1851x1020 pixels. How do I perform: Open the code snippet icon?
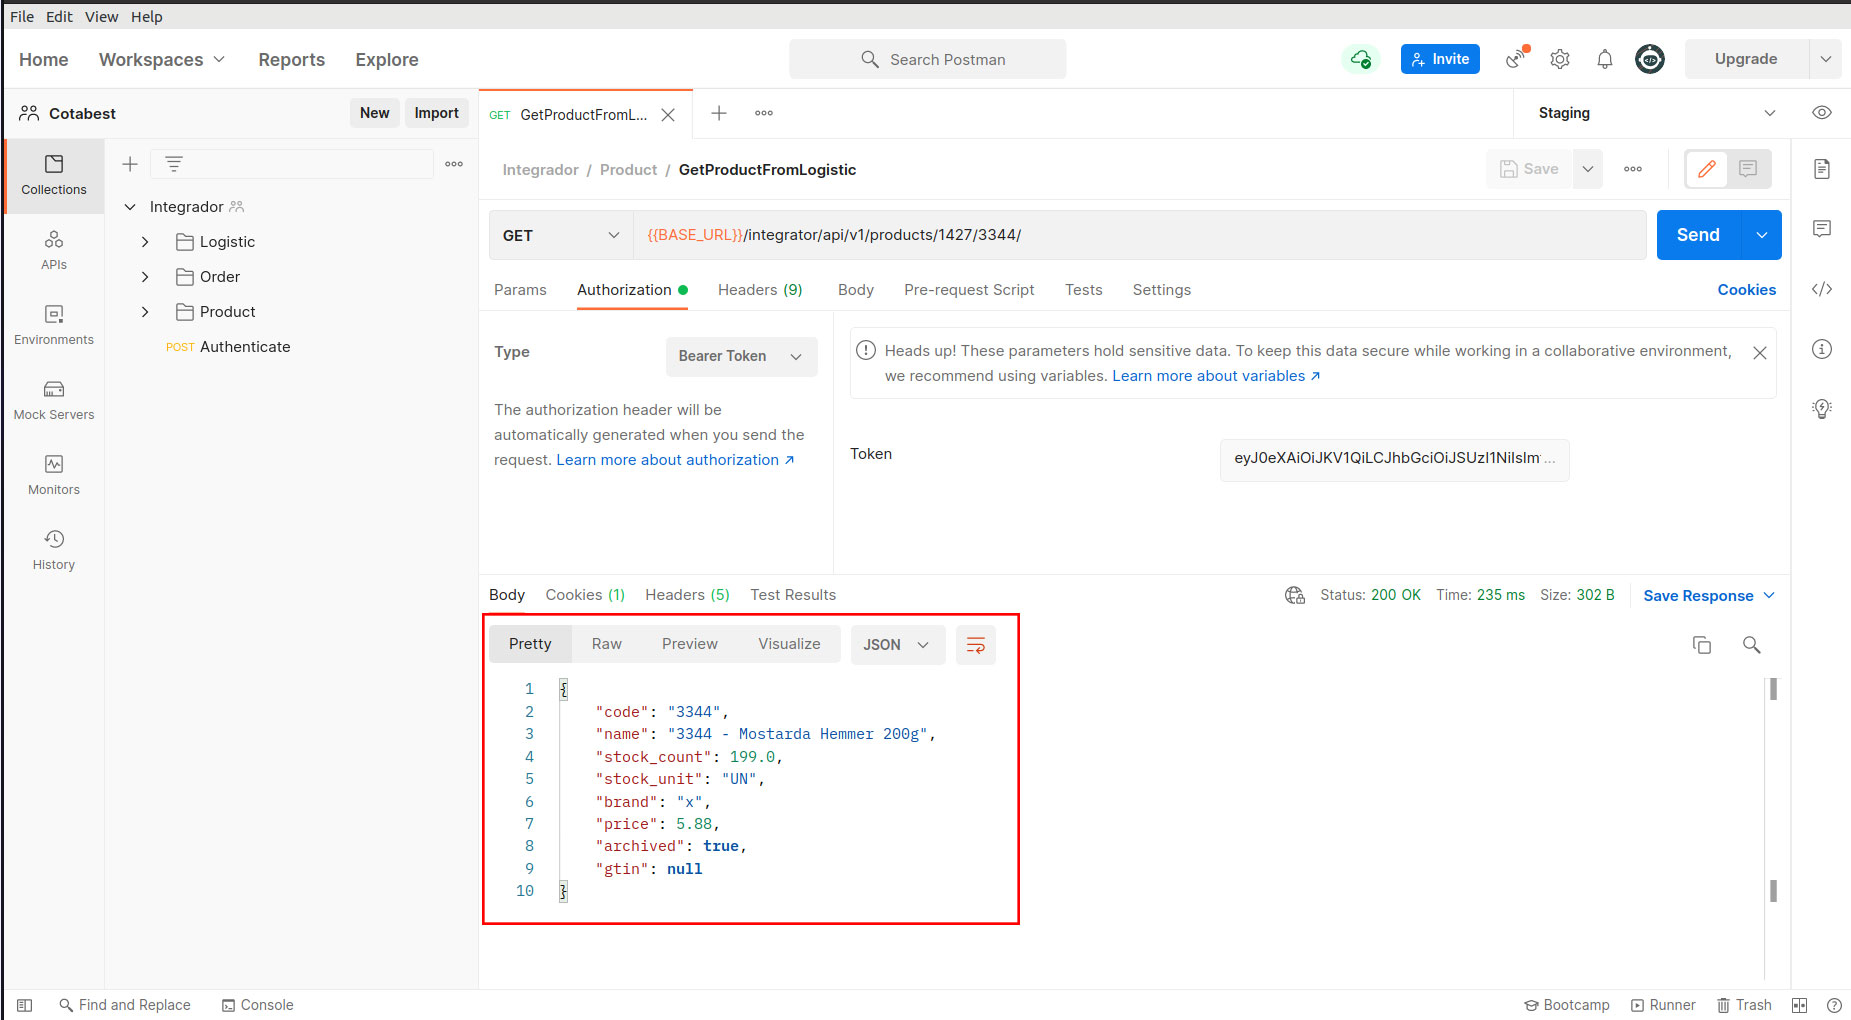pos(1822,289)
